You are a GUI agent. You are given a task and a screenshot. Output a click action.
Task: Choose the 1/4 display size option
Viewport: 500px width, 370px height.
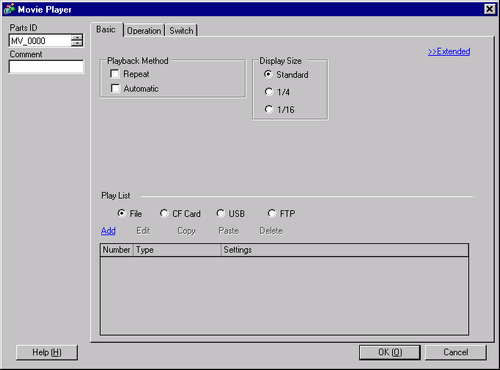pos(269,91)
